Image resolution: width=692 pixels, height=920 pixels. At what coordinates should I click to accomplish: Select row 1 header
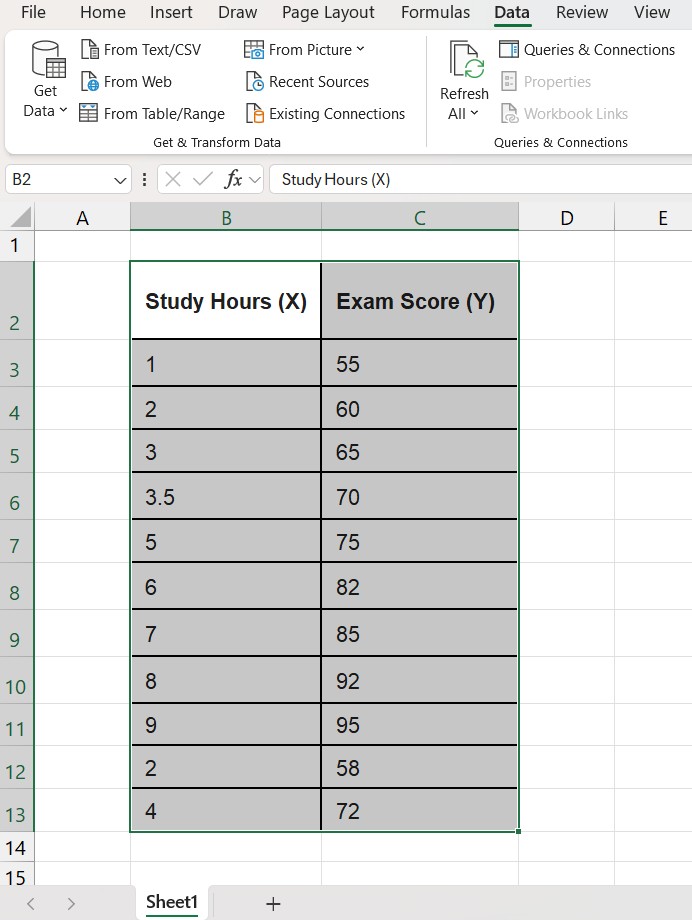[16, 245]
